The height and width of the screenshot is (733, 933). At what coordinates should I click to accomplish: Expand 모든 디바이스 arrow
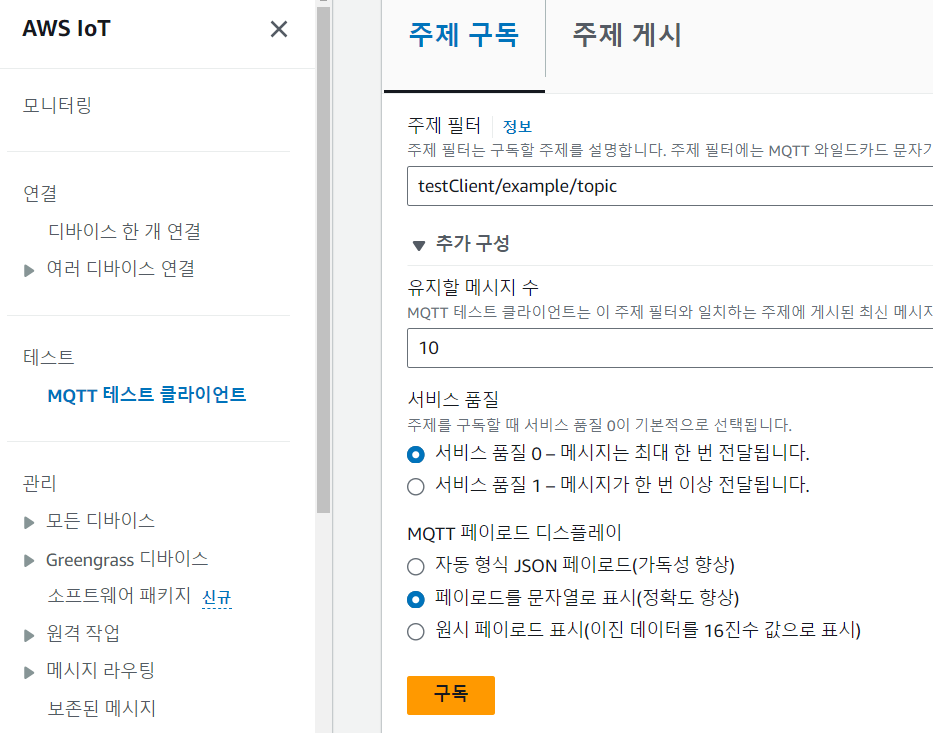click(29, 522)
